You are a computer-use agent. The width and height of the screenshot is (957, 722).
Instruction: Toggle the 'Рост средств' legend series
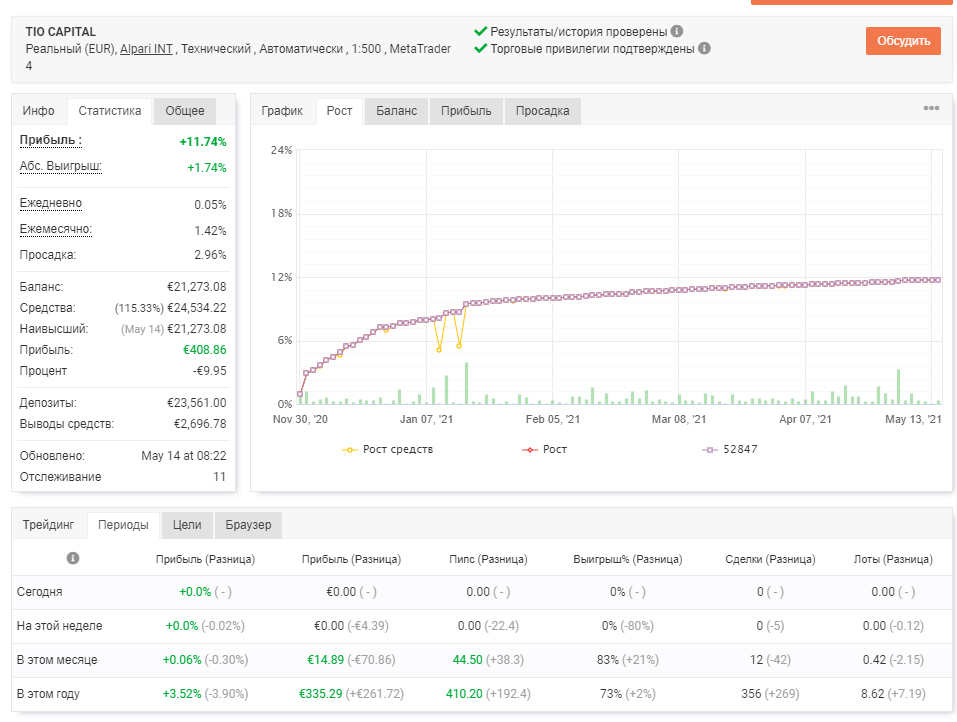[388, 449]
